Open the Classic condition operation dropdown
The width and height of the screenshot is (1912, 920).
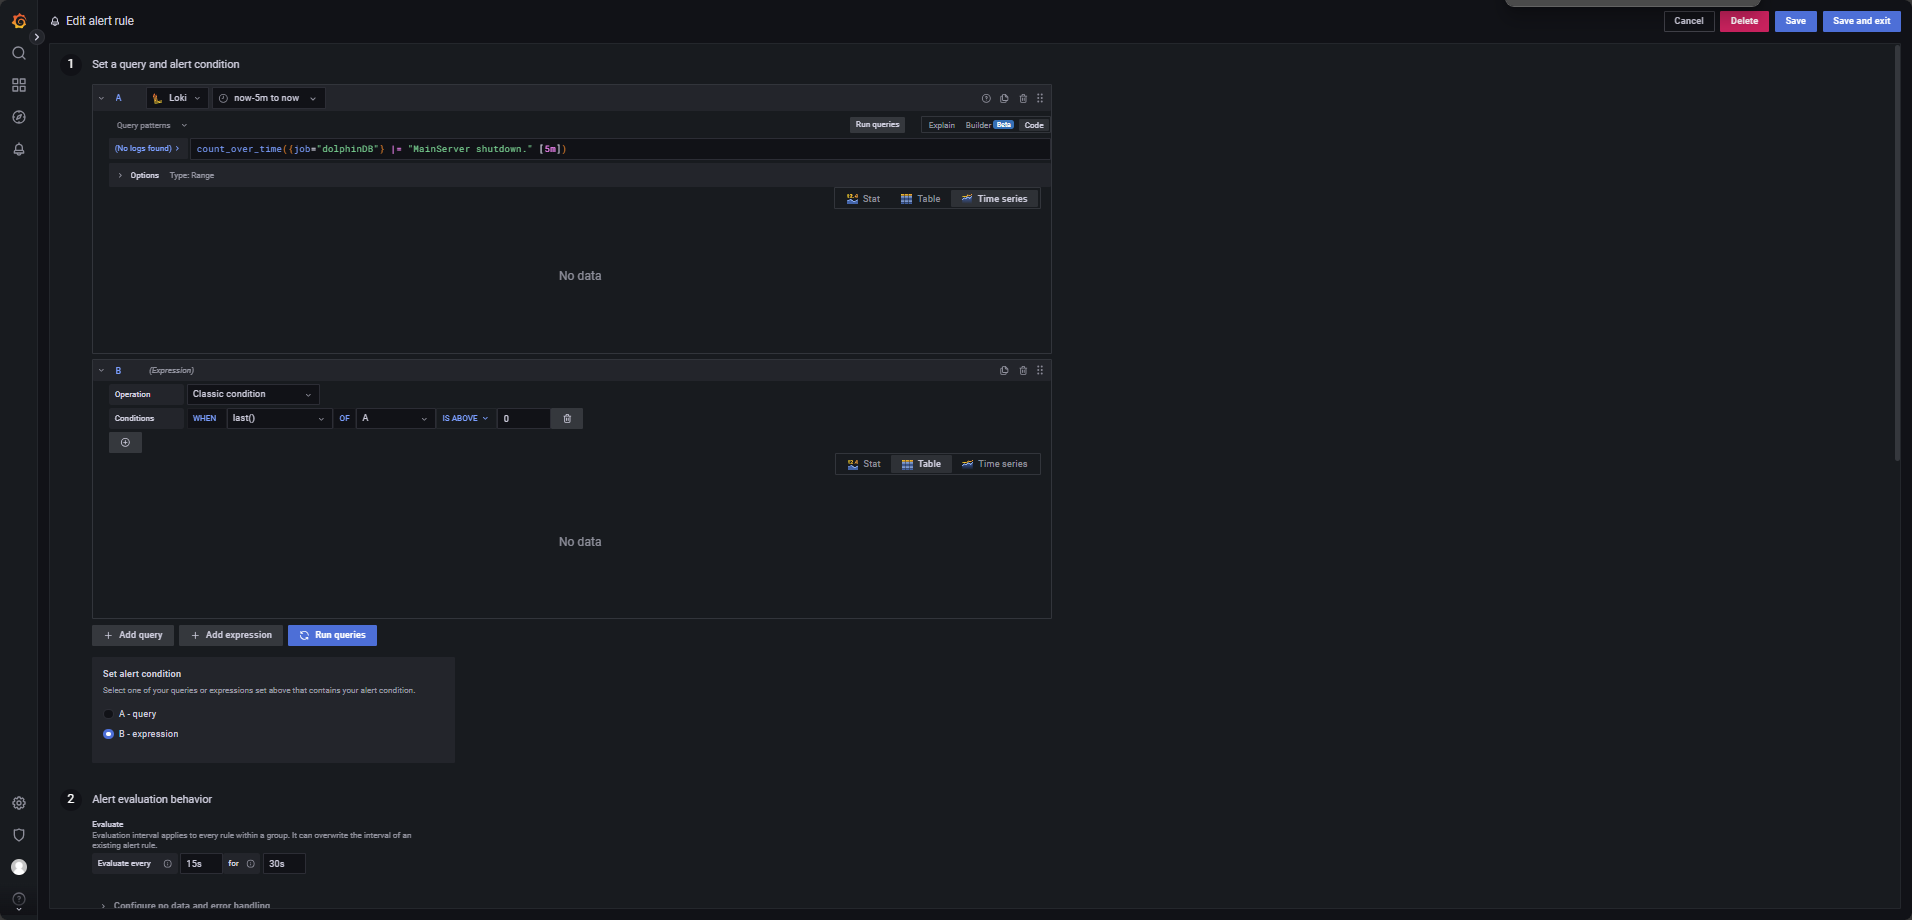(x=252, y=394)
